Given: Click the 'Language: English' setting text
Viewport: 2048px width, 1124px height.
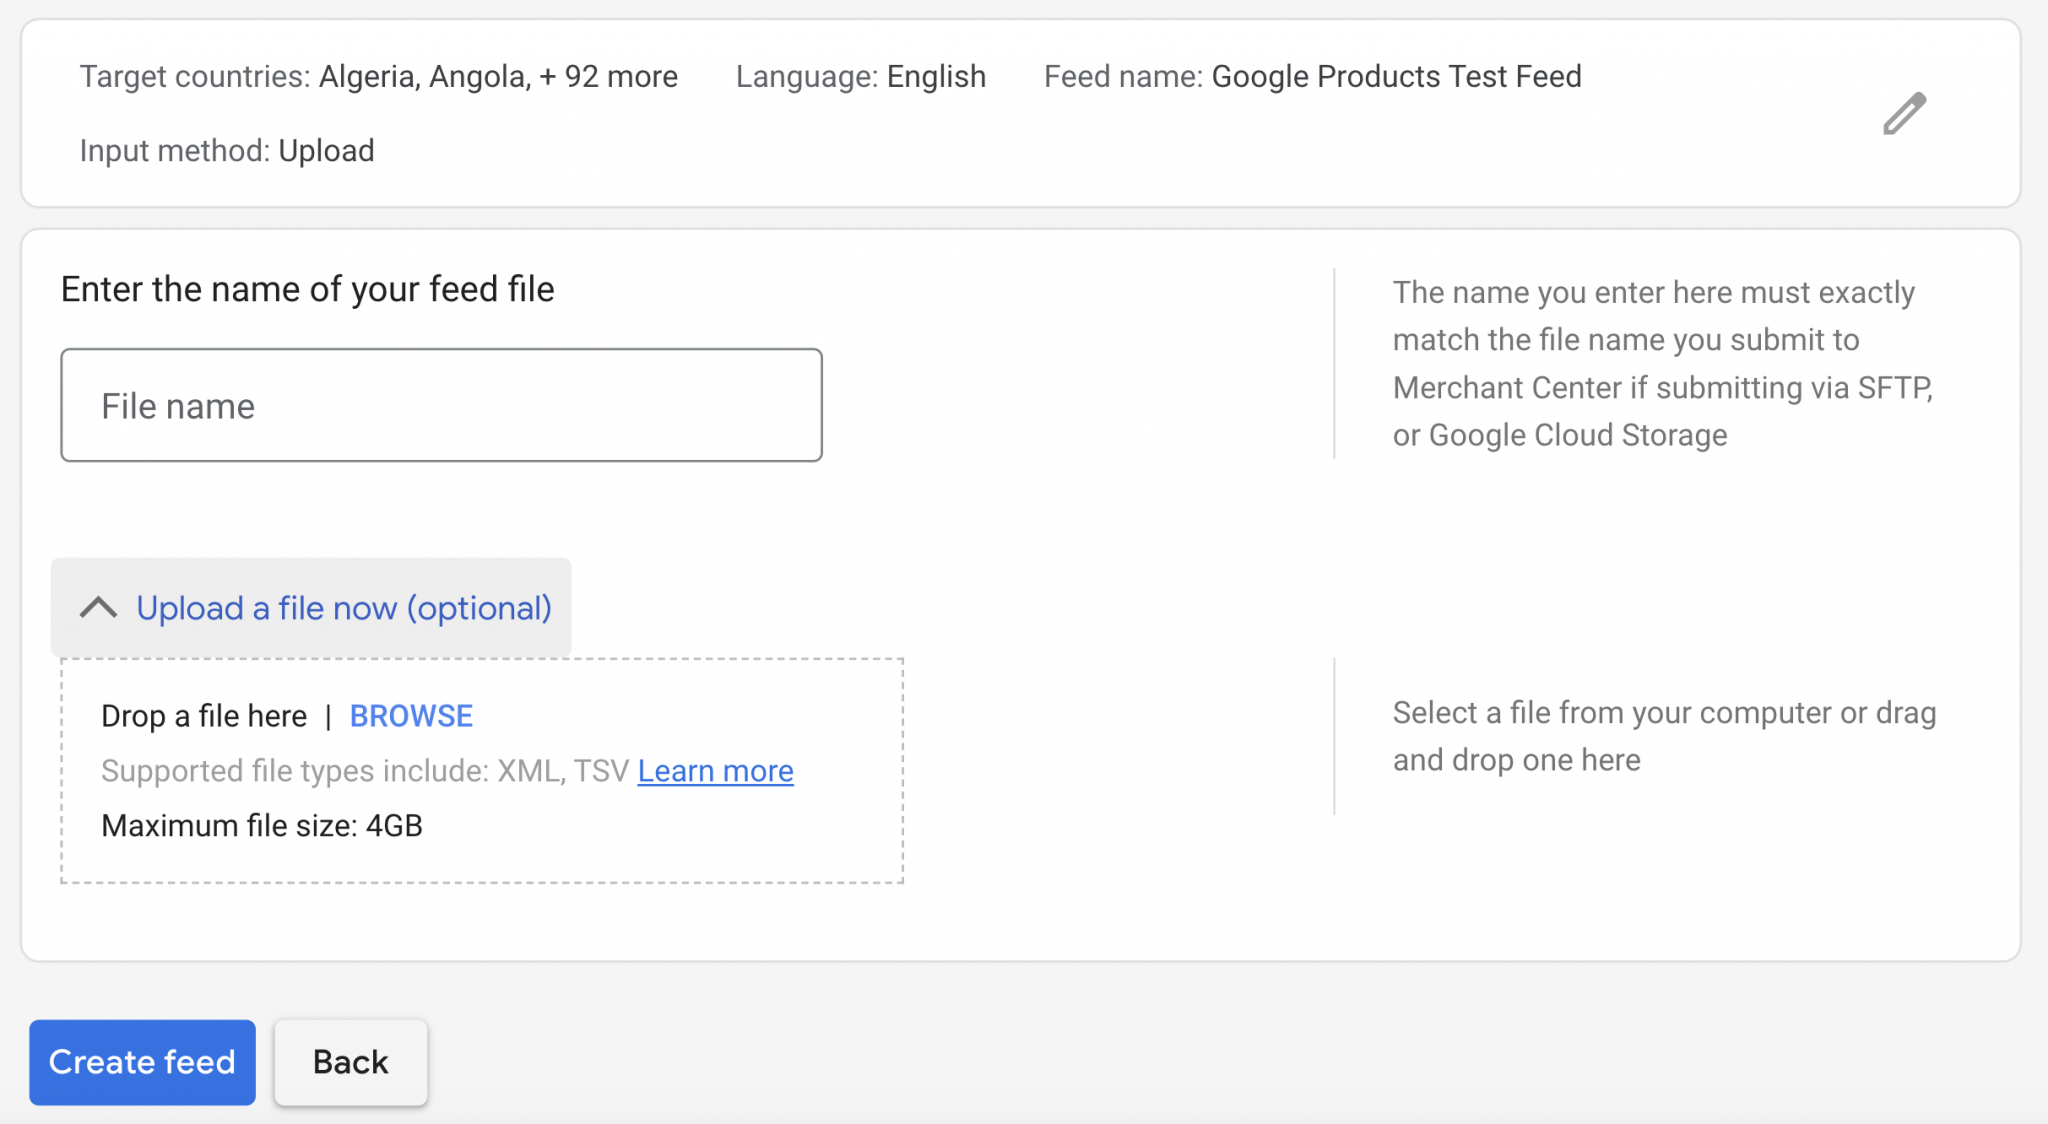Looking at the screenshot, I should click(x=860, y=76).
